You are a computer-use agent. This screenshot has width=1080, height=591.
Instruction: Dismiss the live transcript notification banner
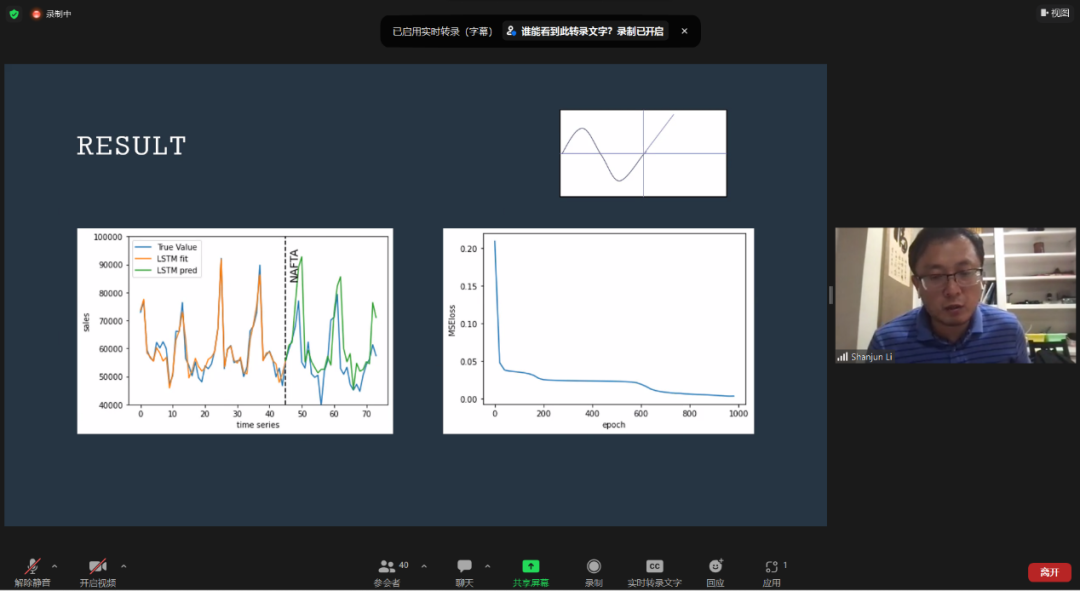pos(684,31)
